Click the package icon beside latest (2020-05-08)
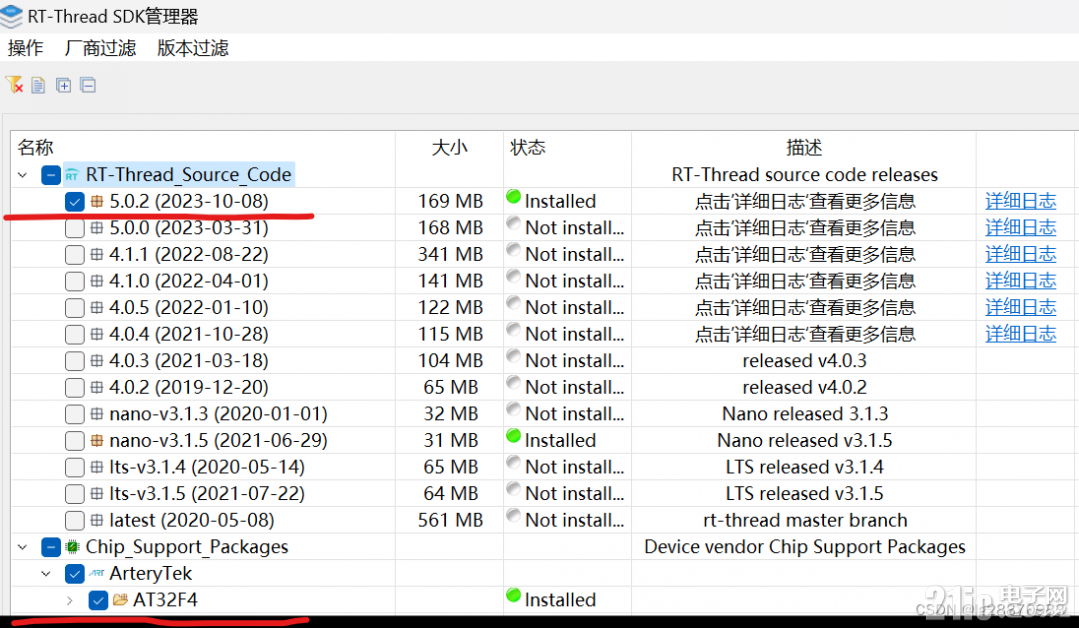The height and width of the screenshot is (628, 1079). tap(97, 520)
